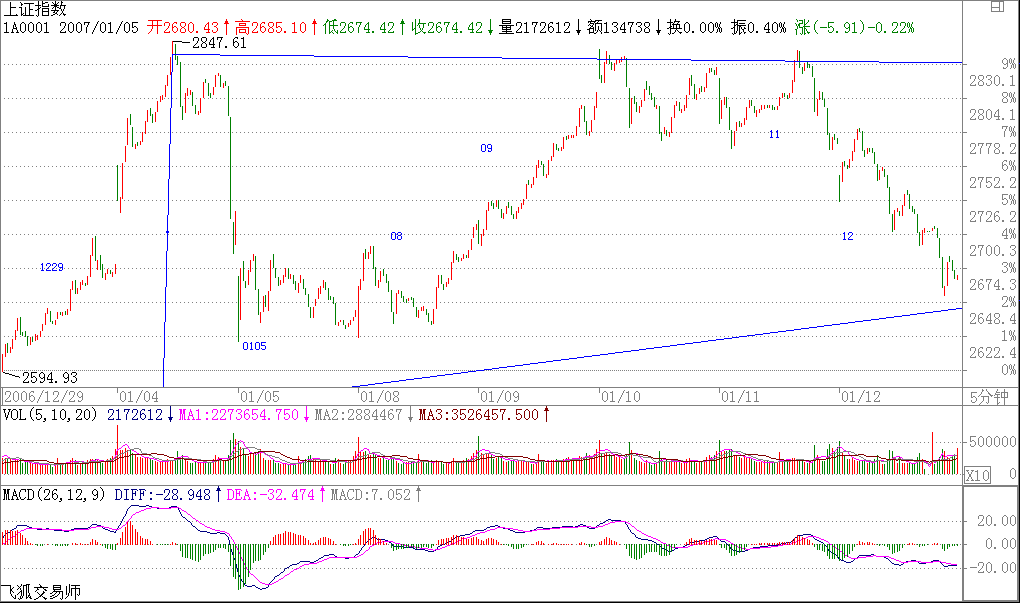
Task: Click the X10 volume scale button
Action: [x=976, y=477]
